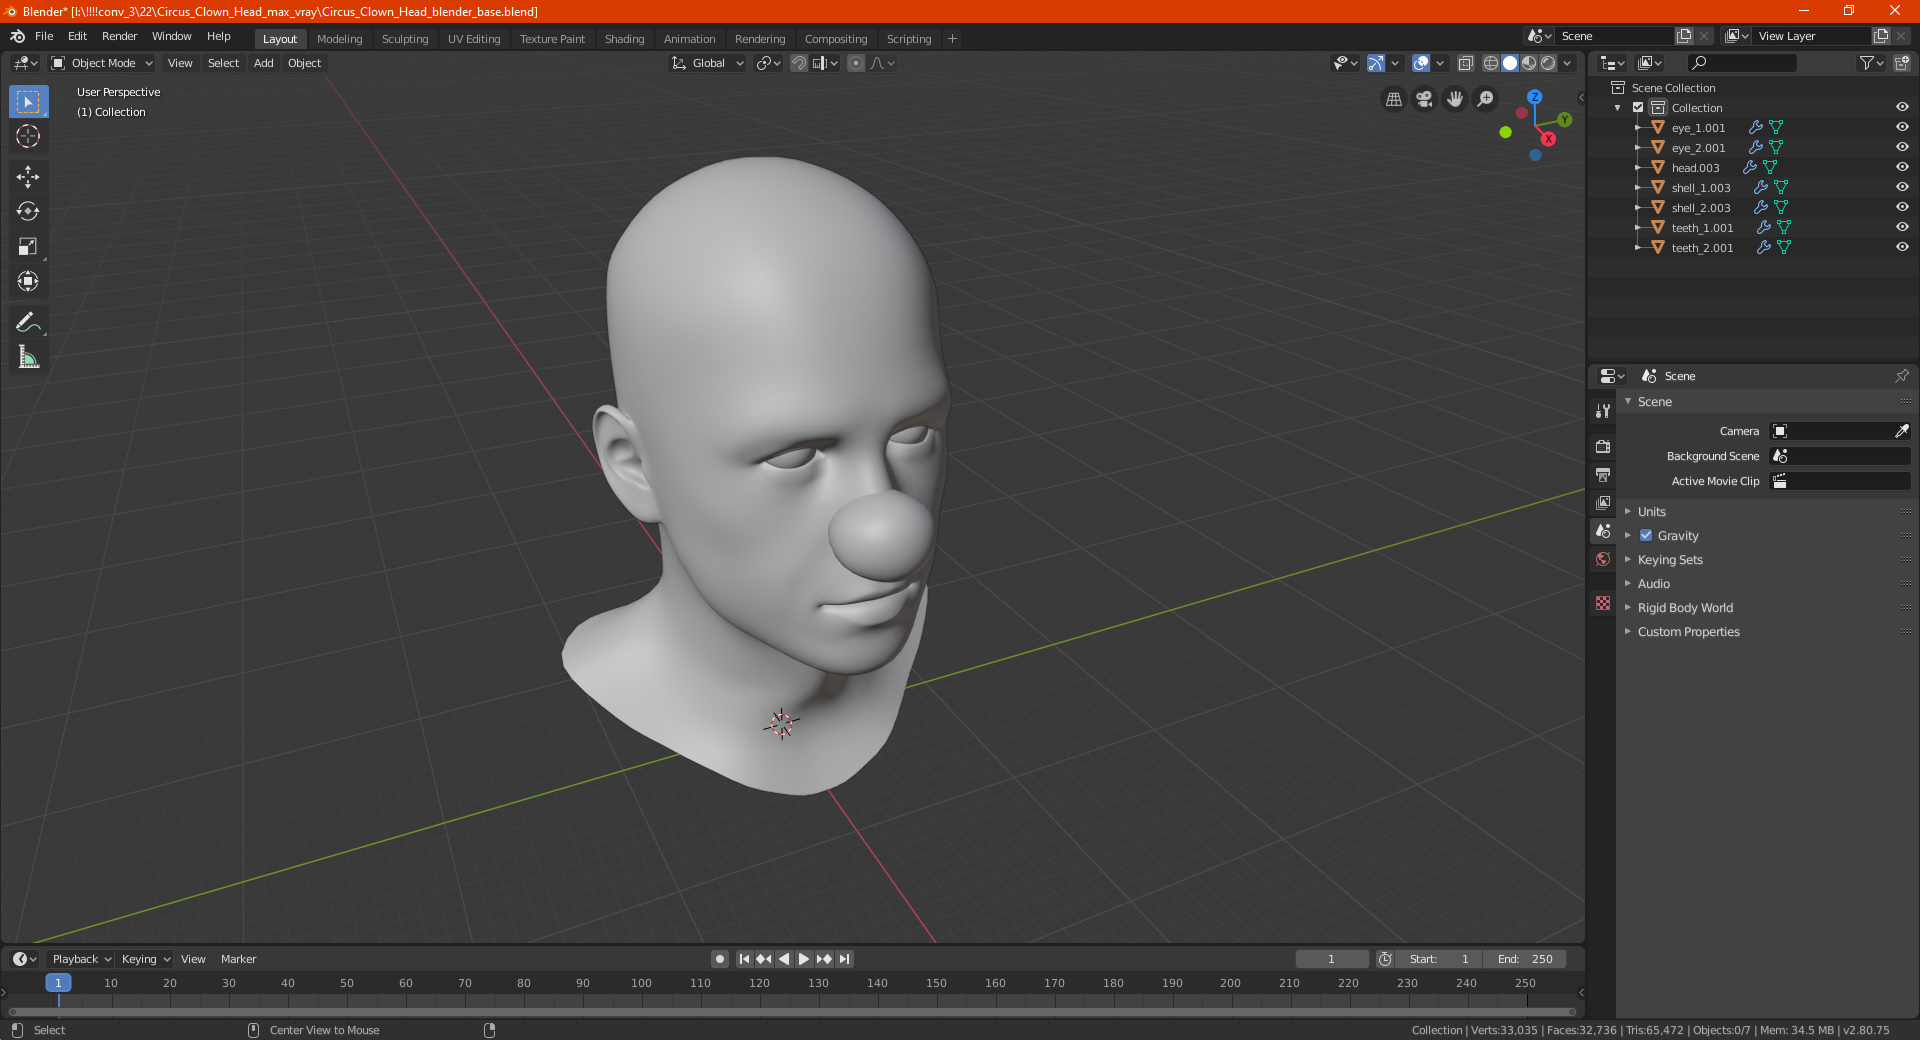
Task: Open the Texture properties tab
Action: pyautogui.click(x=1603, y=603)
